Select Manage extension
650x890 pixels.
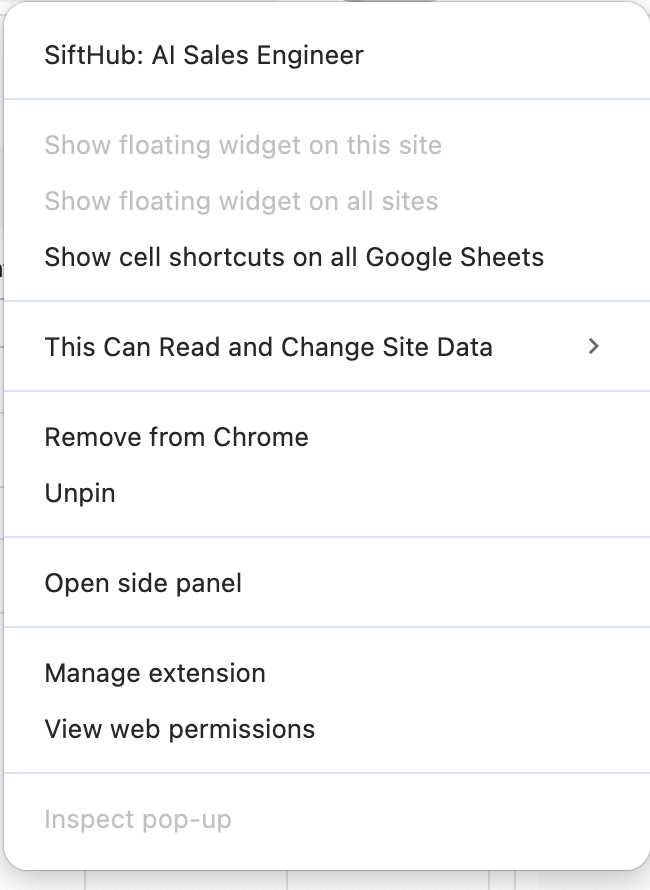tap(155, 673)
